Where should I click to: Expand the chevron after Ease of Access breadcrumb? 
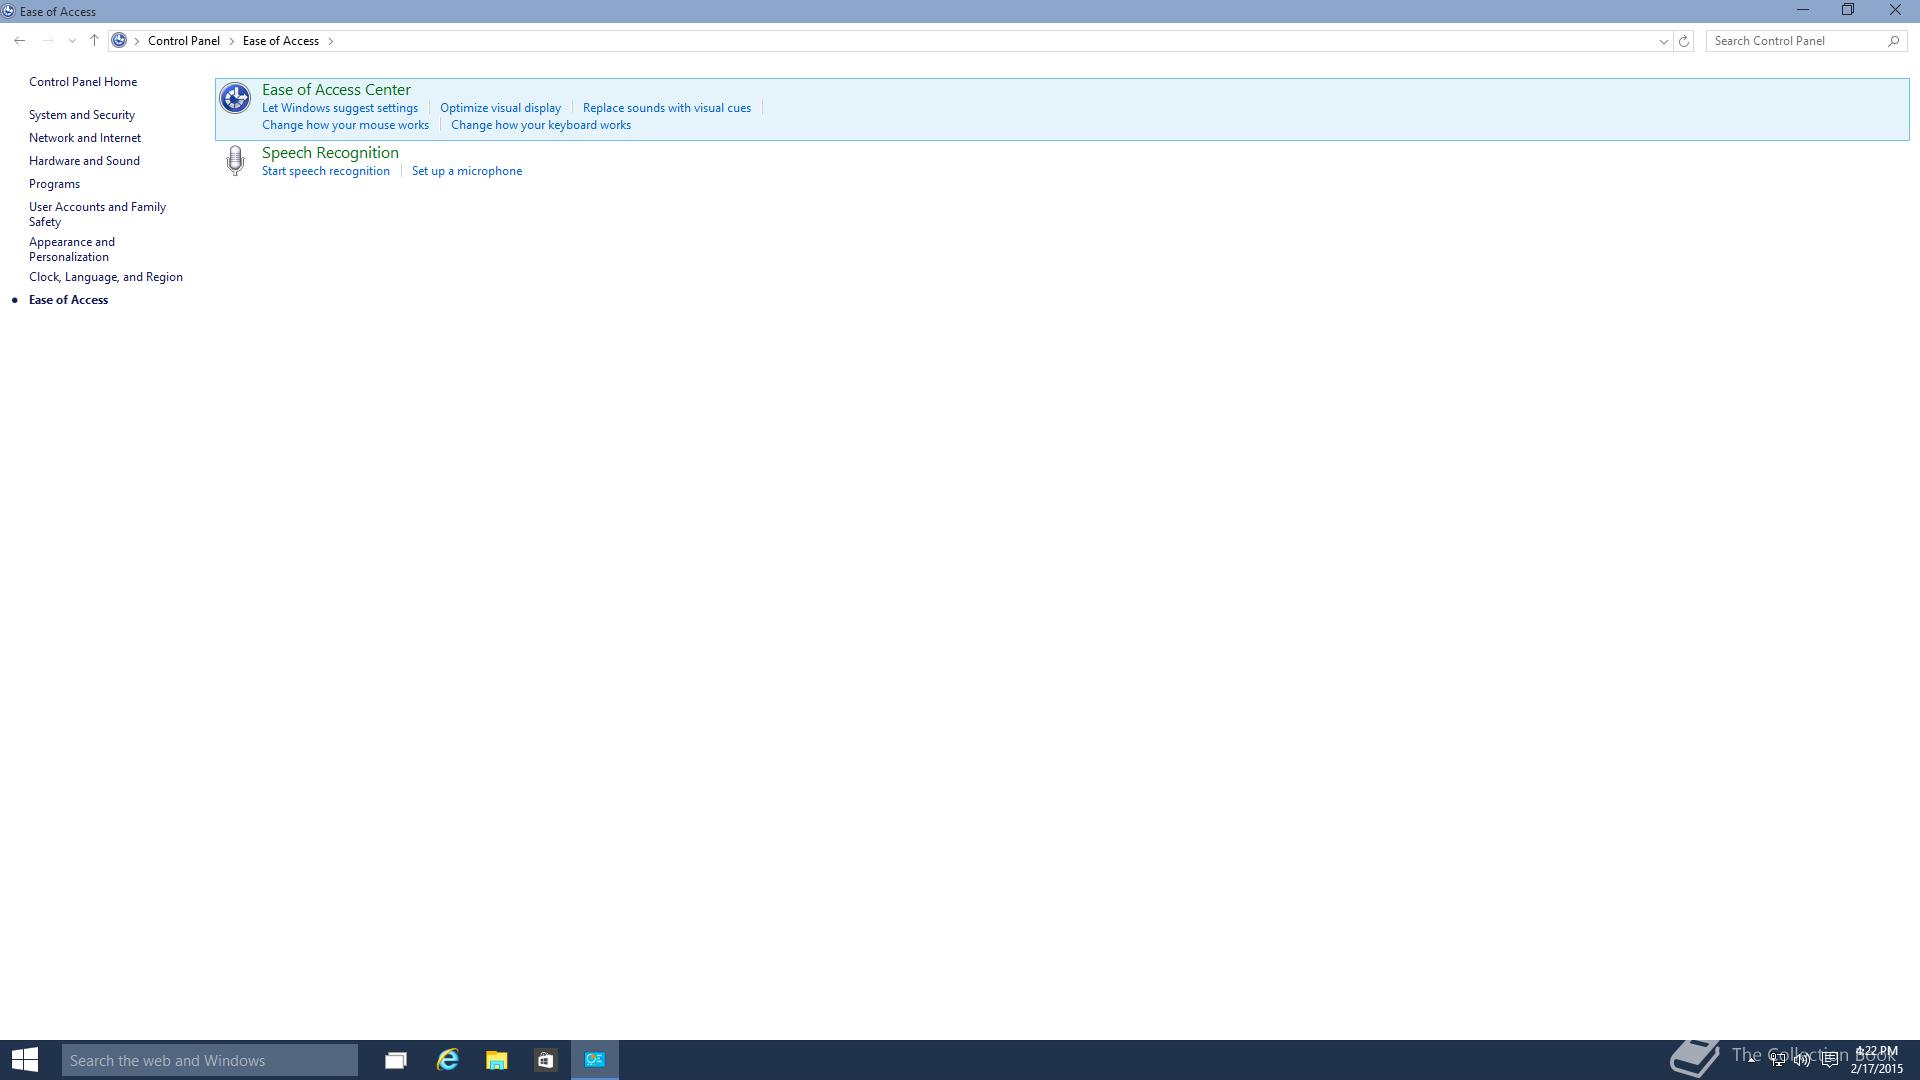[x=331, y=41]
